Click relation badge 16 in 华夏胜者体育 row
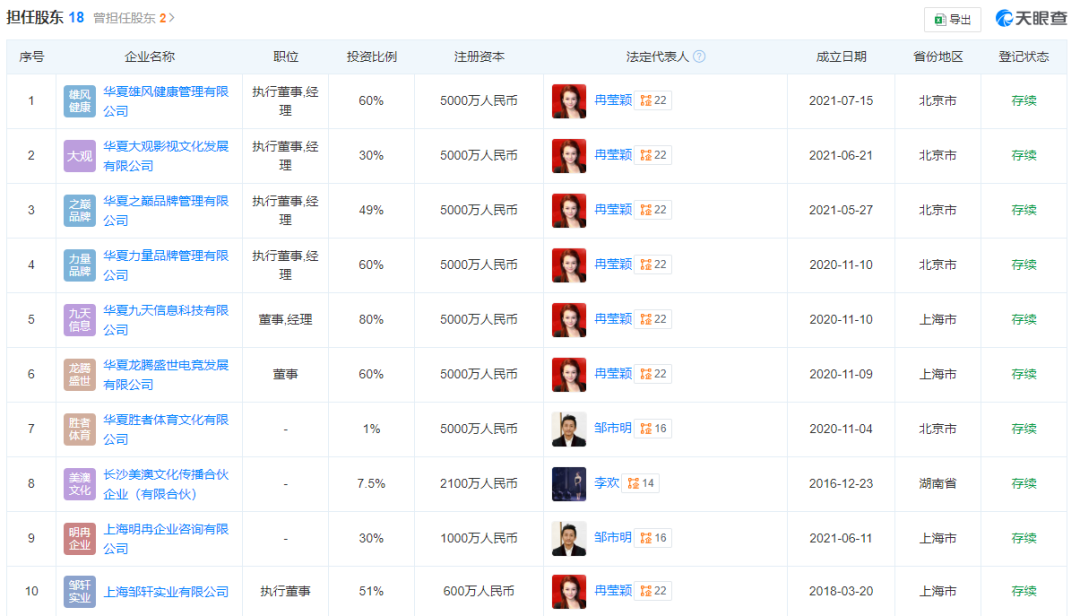The width and height of the screenshot is (1080, 616). click(653, 429)
